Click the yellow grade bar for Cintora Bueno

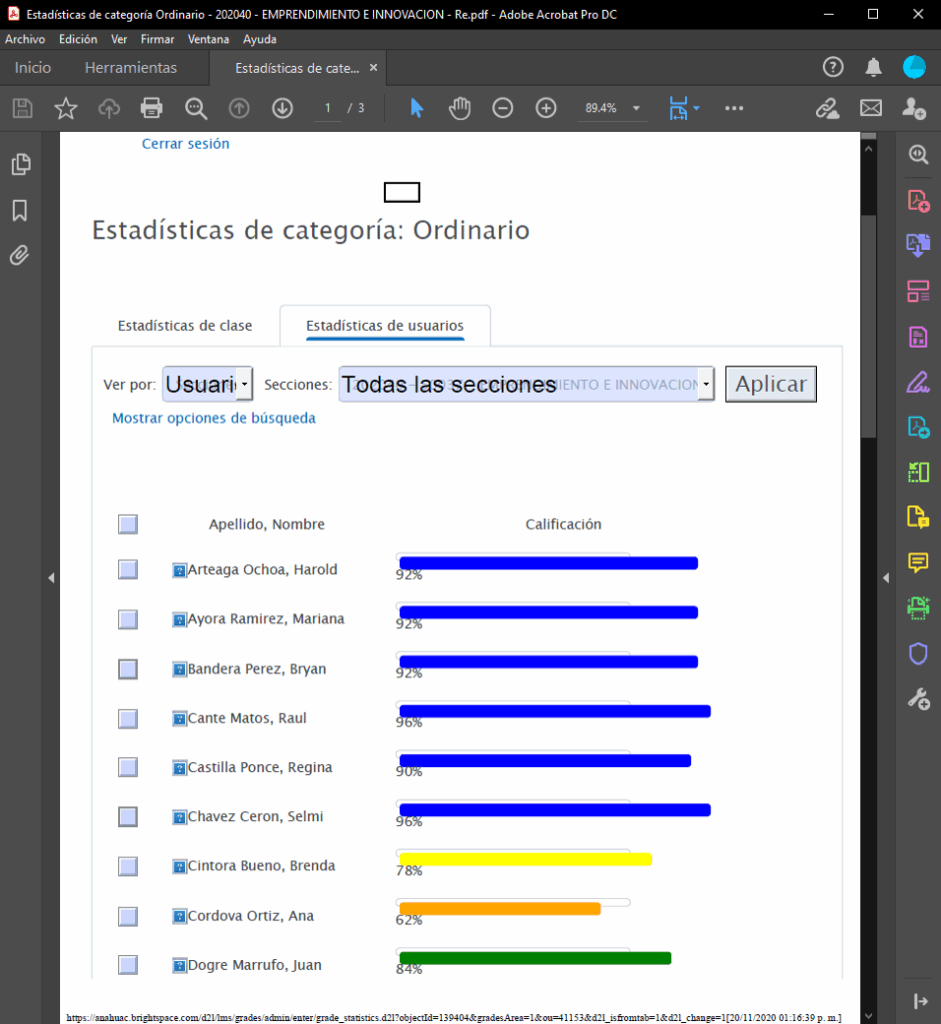(525, 859)
